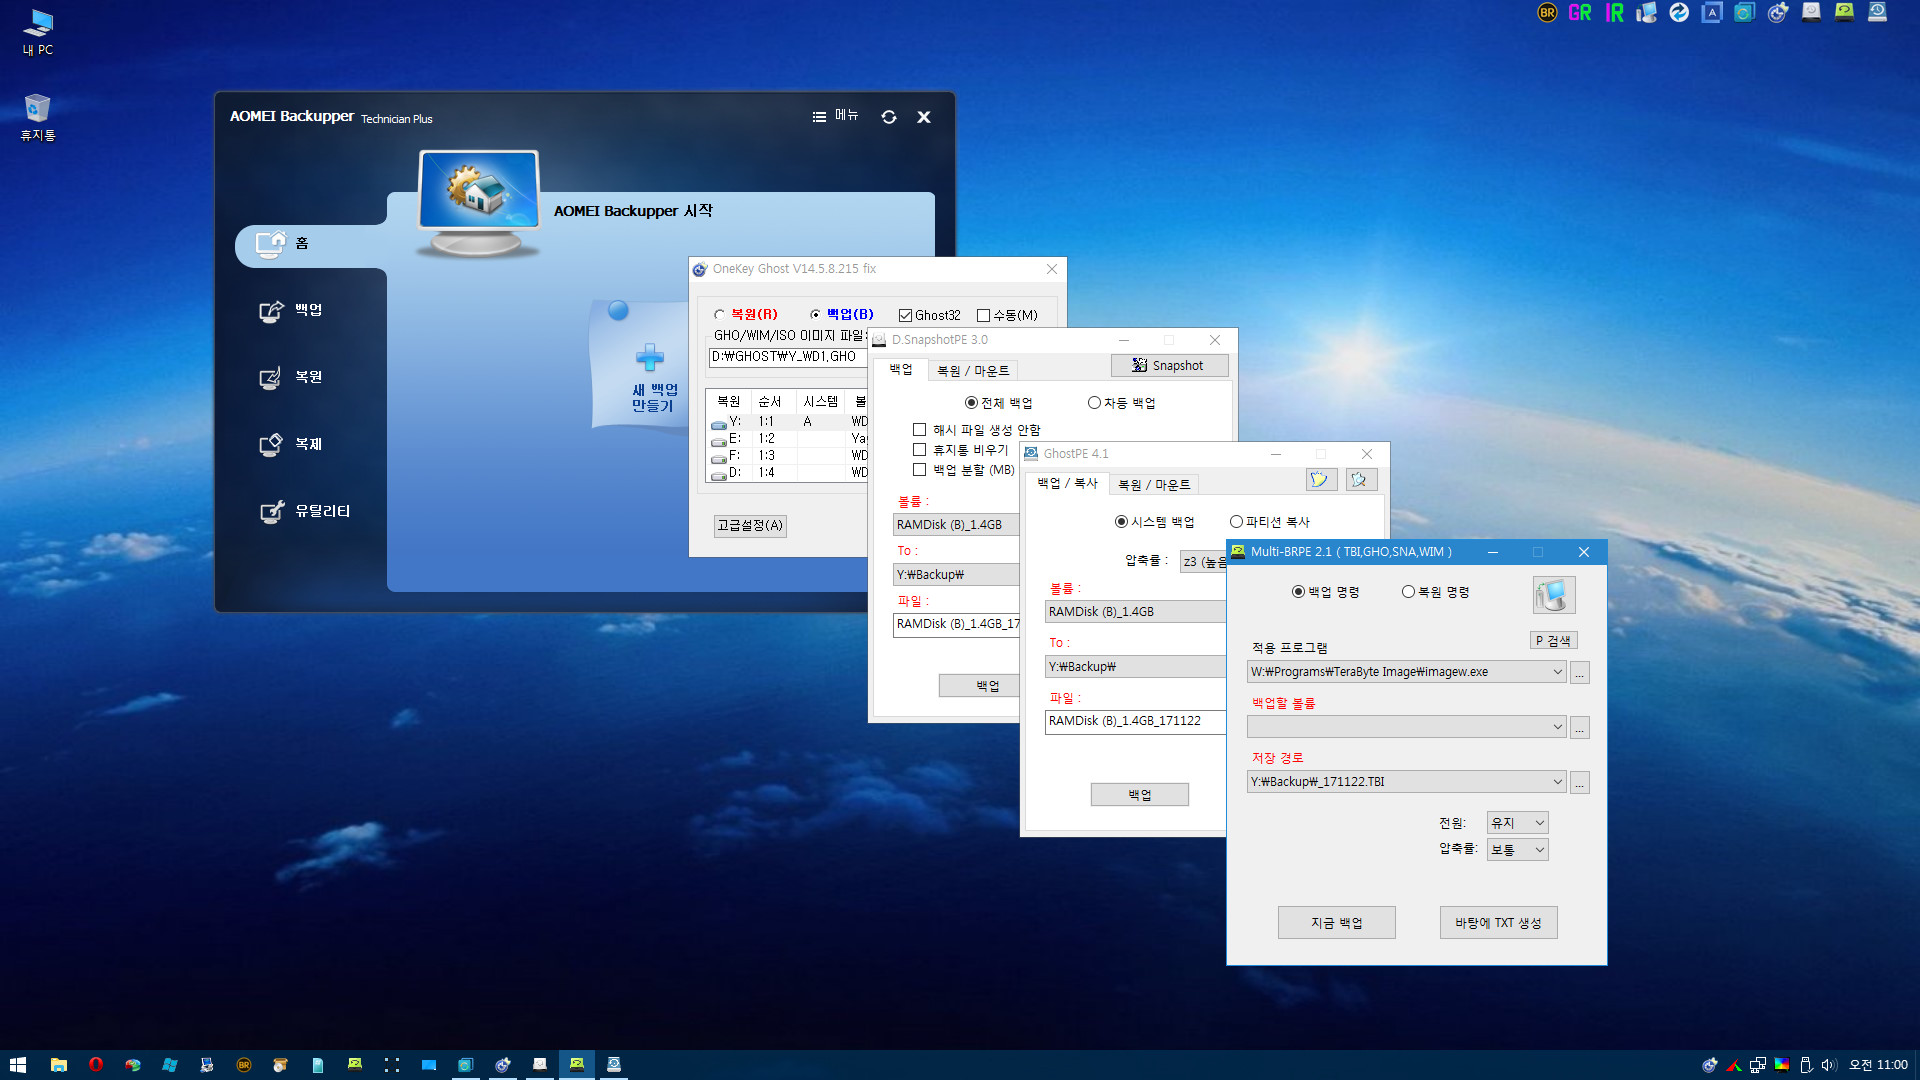This screenshot has height=1080, width=1920.
Task: Expand the program path dropdown in Multi-BRPE
Action: 1557,672
